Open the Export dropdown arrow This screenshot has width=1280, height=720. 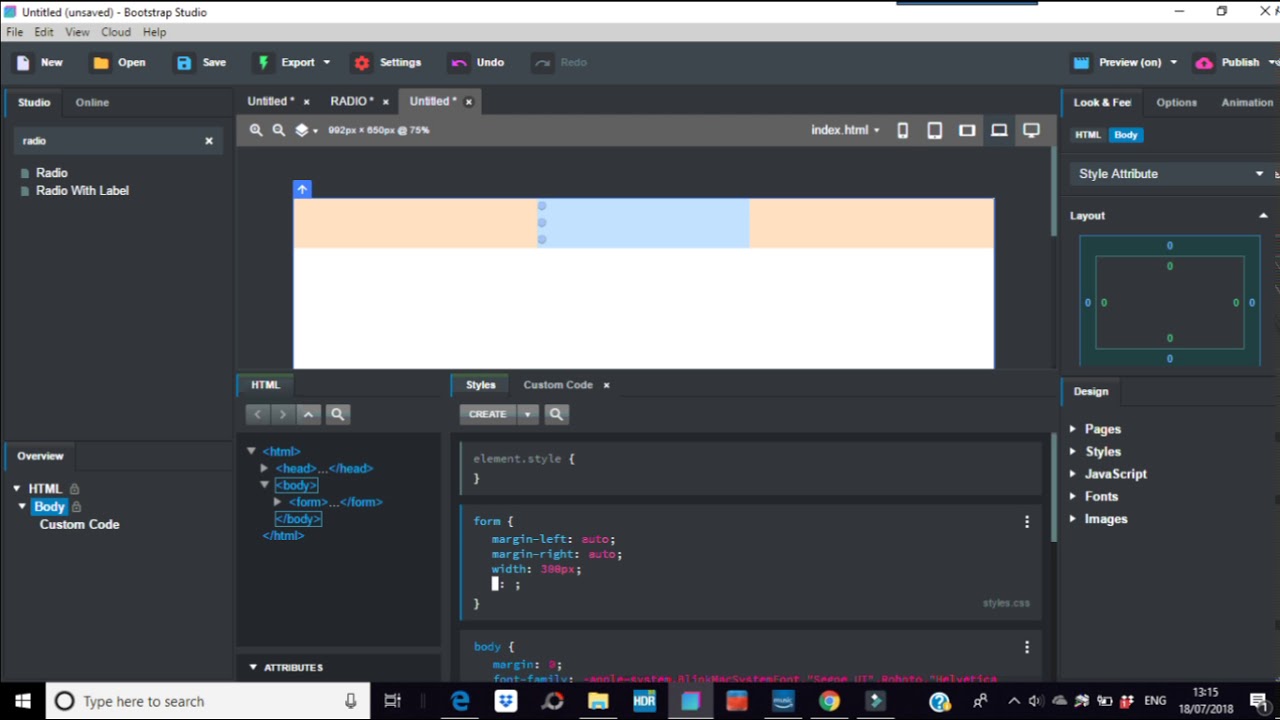click(326, 62)
